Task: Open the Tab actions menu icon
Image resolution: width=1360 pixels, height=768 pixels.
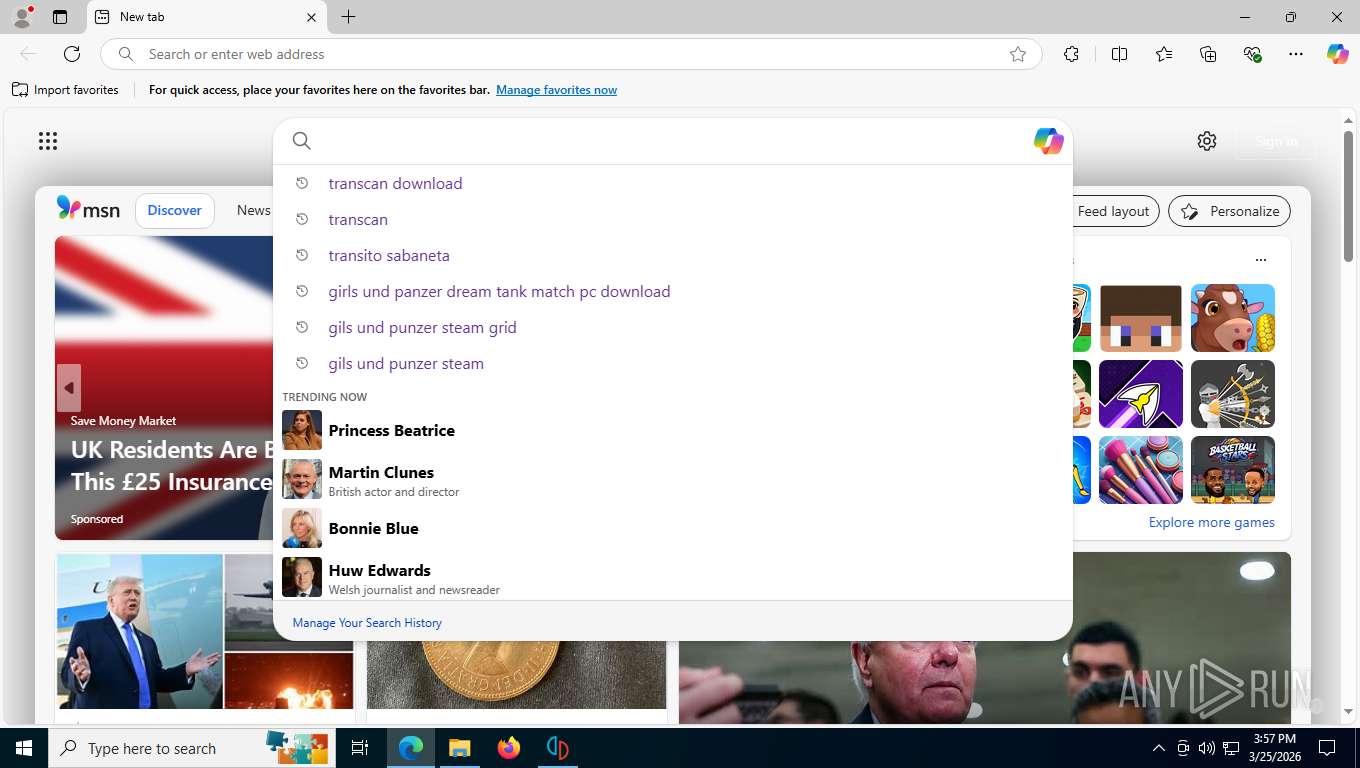Action: coord(60,17)
